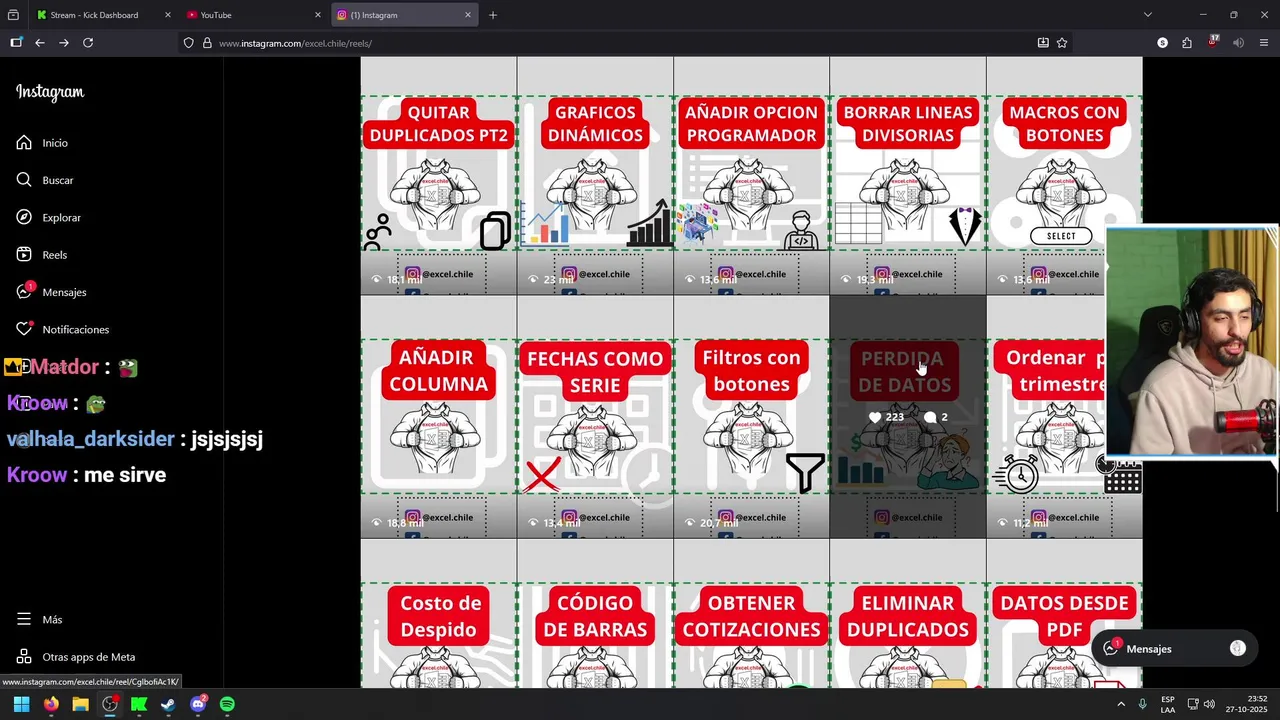Image resolution: width=1280 pixels, height=720 pixels.
Task: Open the GRAFICOS DINÁMICOS reel
Action: [595, 176]
